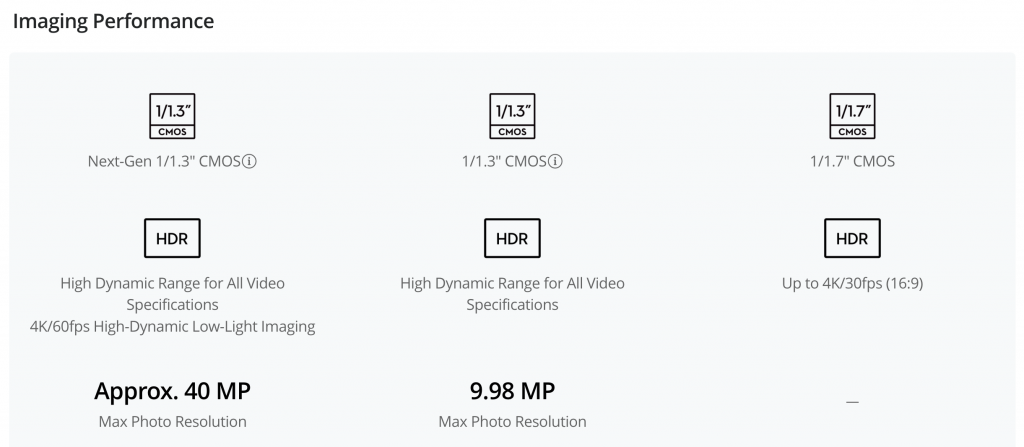Open info tooltip beside Next-Gen 1/1.3" CMOS

(x=249, y=161)
